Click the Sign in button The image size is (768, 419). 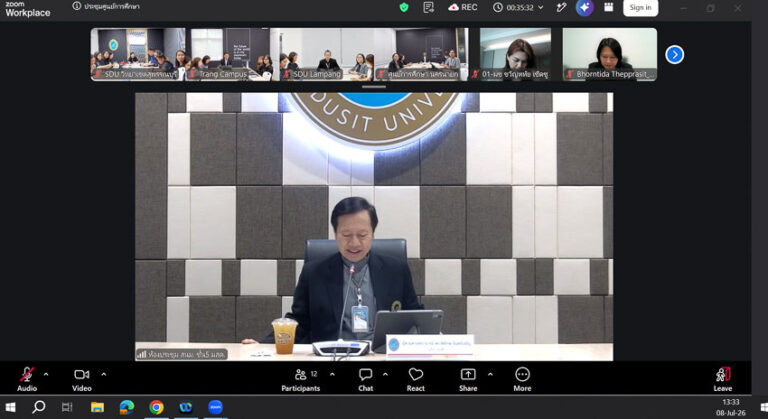click(x=640, y=7)
